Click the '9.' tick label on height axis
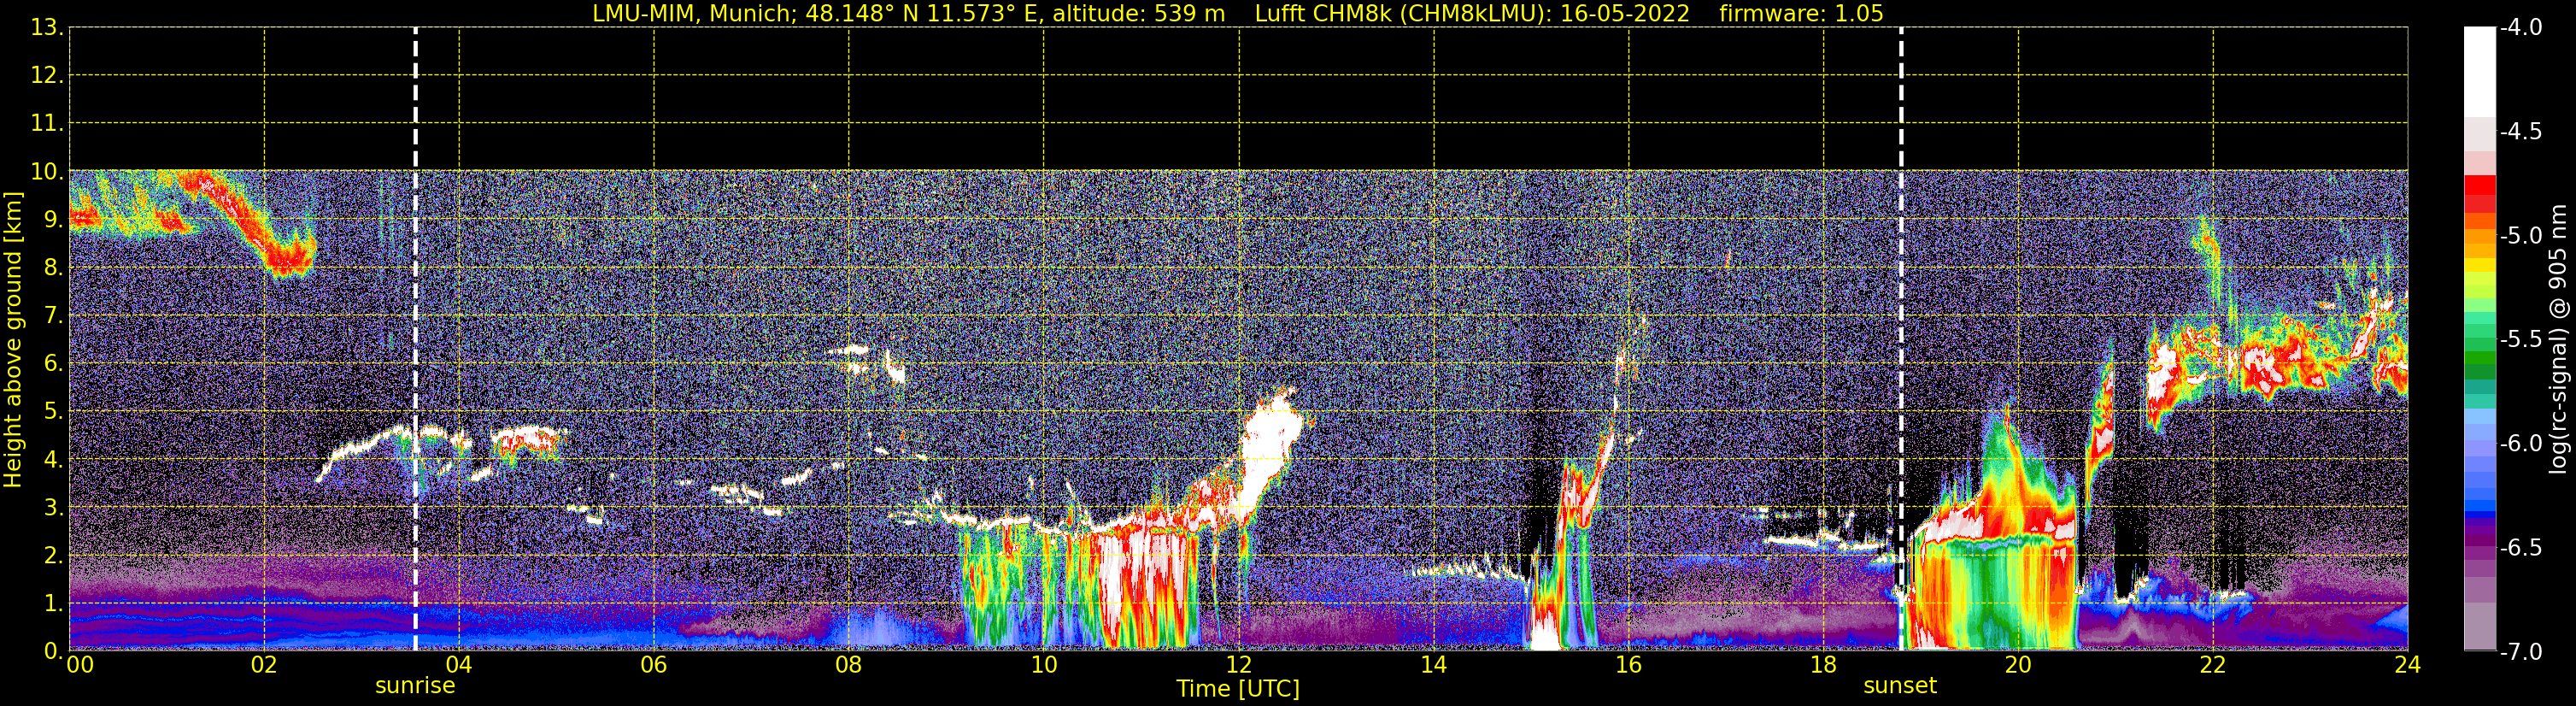This screenshot has height=706, width=2576. pyautogui.click(x=54, y=219)
